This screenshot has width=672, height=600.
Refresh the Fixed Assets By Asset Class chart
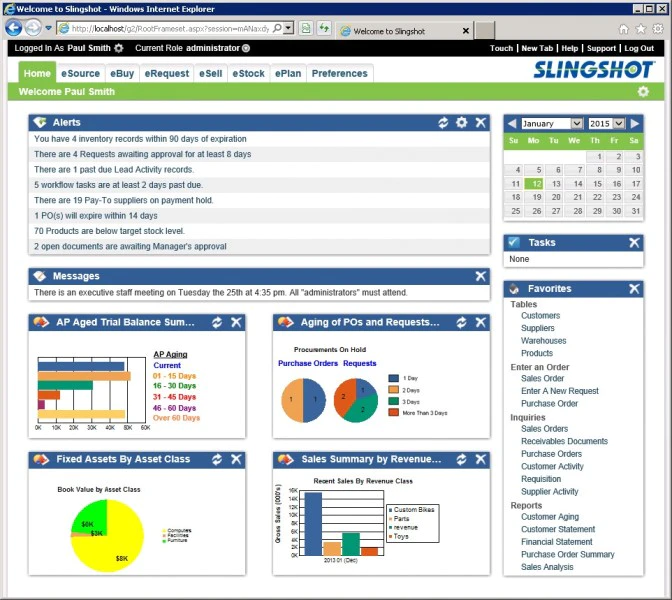coord(217,459)
